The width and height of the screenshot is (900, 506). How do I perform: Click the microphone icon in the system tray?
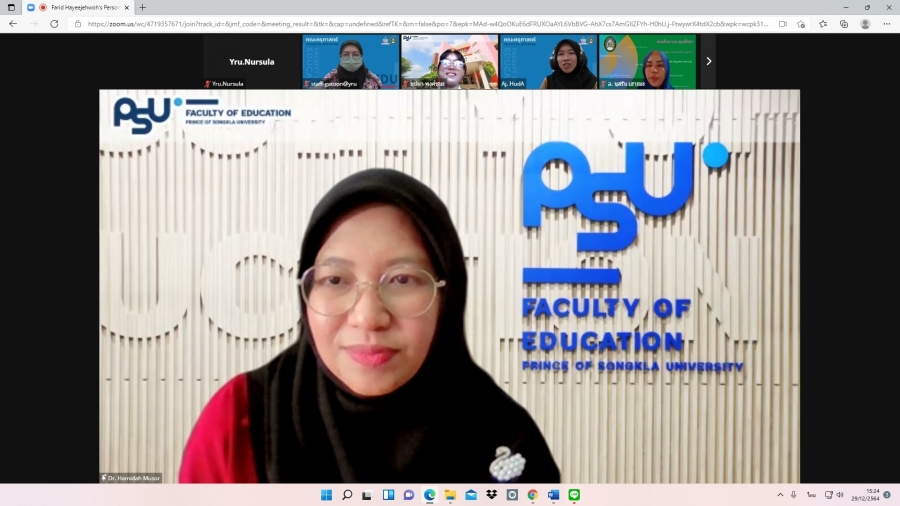coord(793,495)
